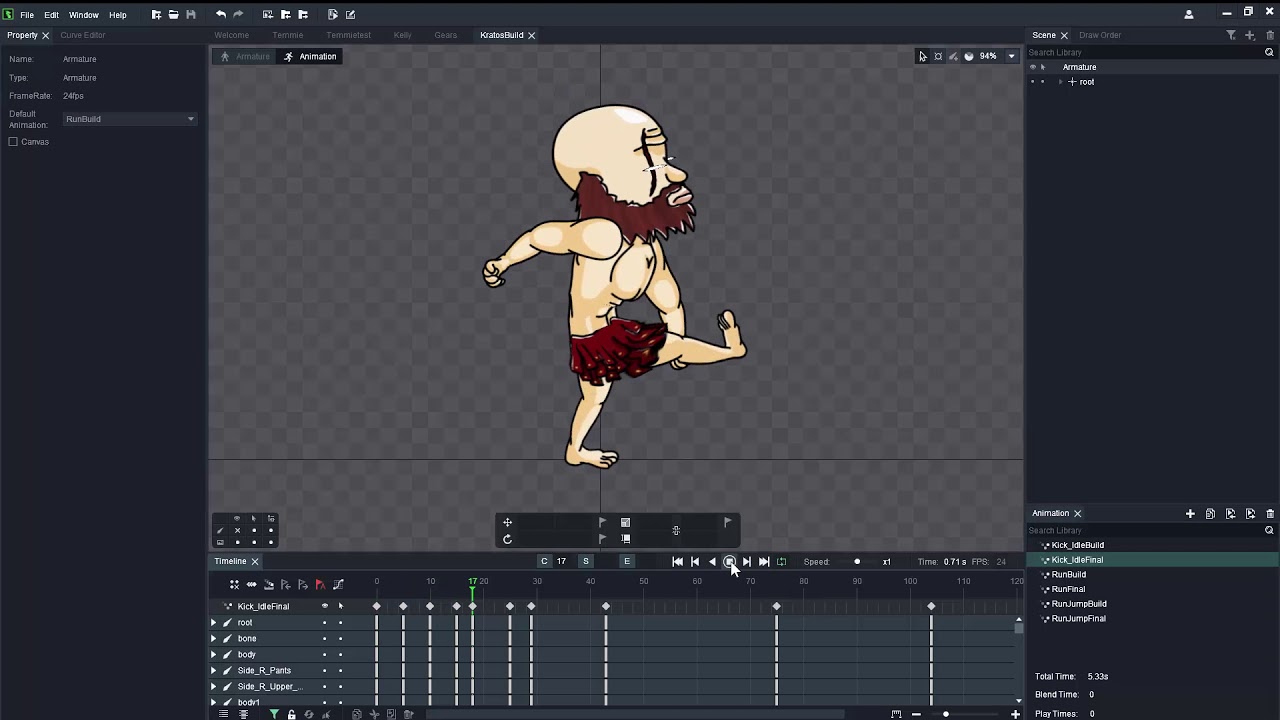
Task: Toggle visibility dot for body timeline layer
Action: point(324,655)
